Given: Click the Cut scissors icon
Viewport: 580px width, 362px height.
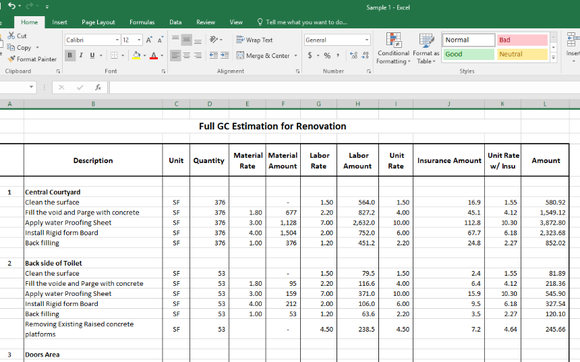Looking at the screenshot, I should click(x=11, y=35).
